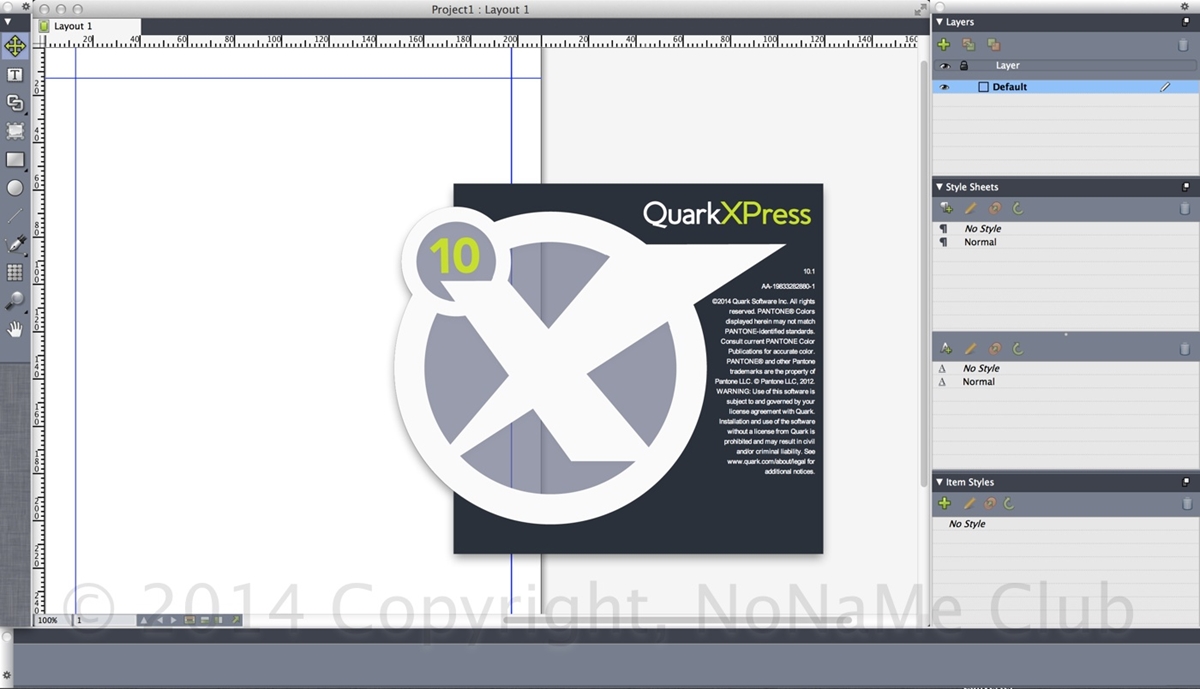This screenshot has height=689, width=1200.
Task: Select the Pan hand tool
Action: coord(15,329)
